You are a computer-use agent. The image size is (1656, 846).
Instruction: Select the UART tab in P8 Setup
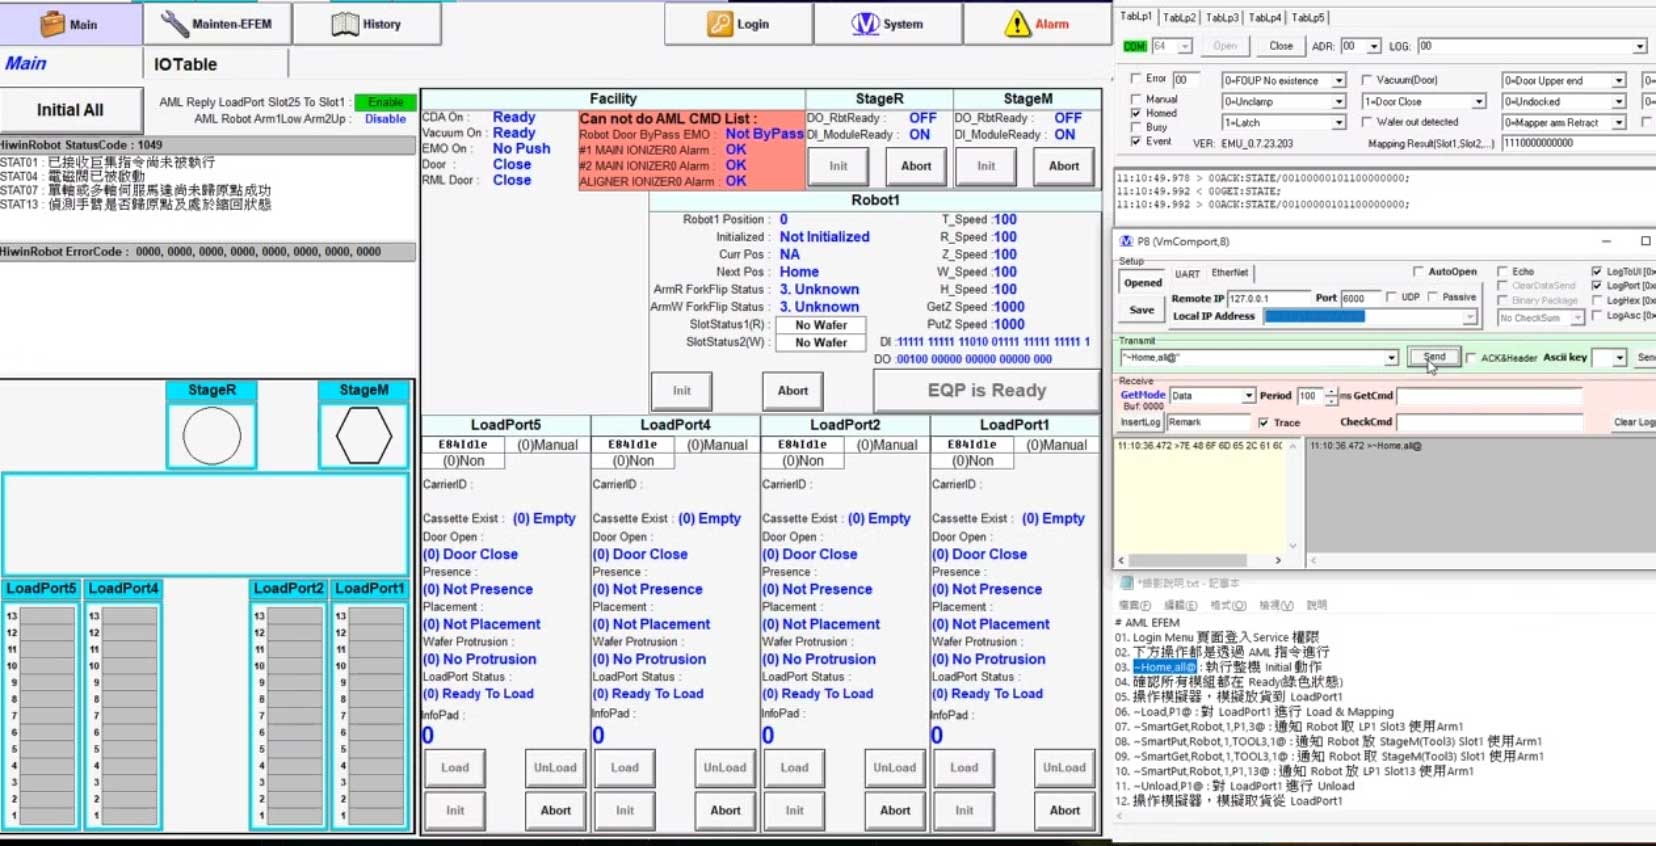(1187, 274)
